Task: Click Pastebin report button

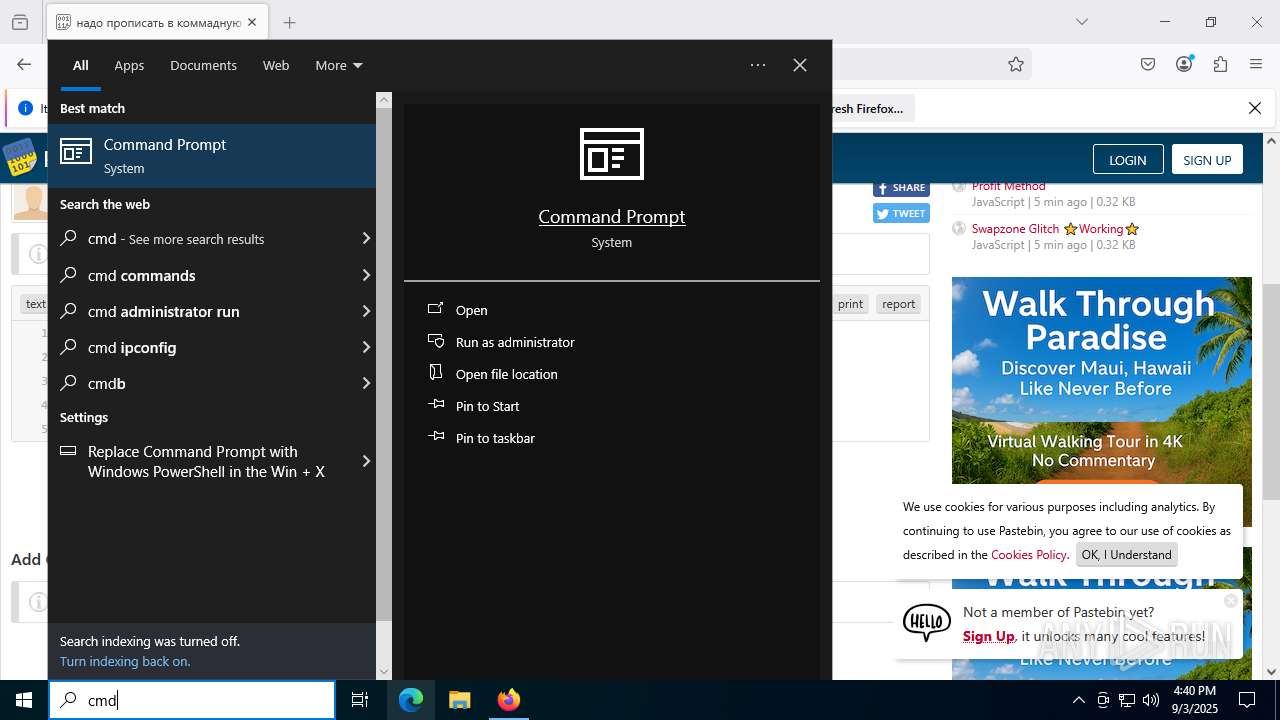Action: [898, 304]
